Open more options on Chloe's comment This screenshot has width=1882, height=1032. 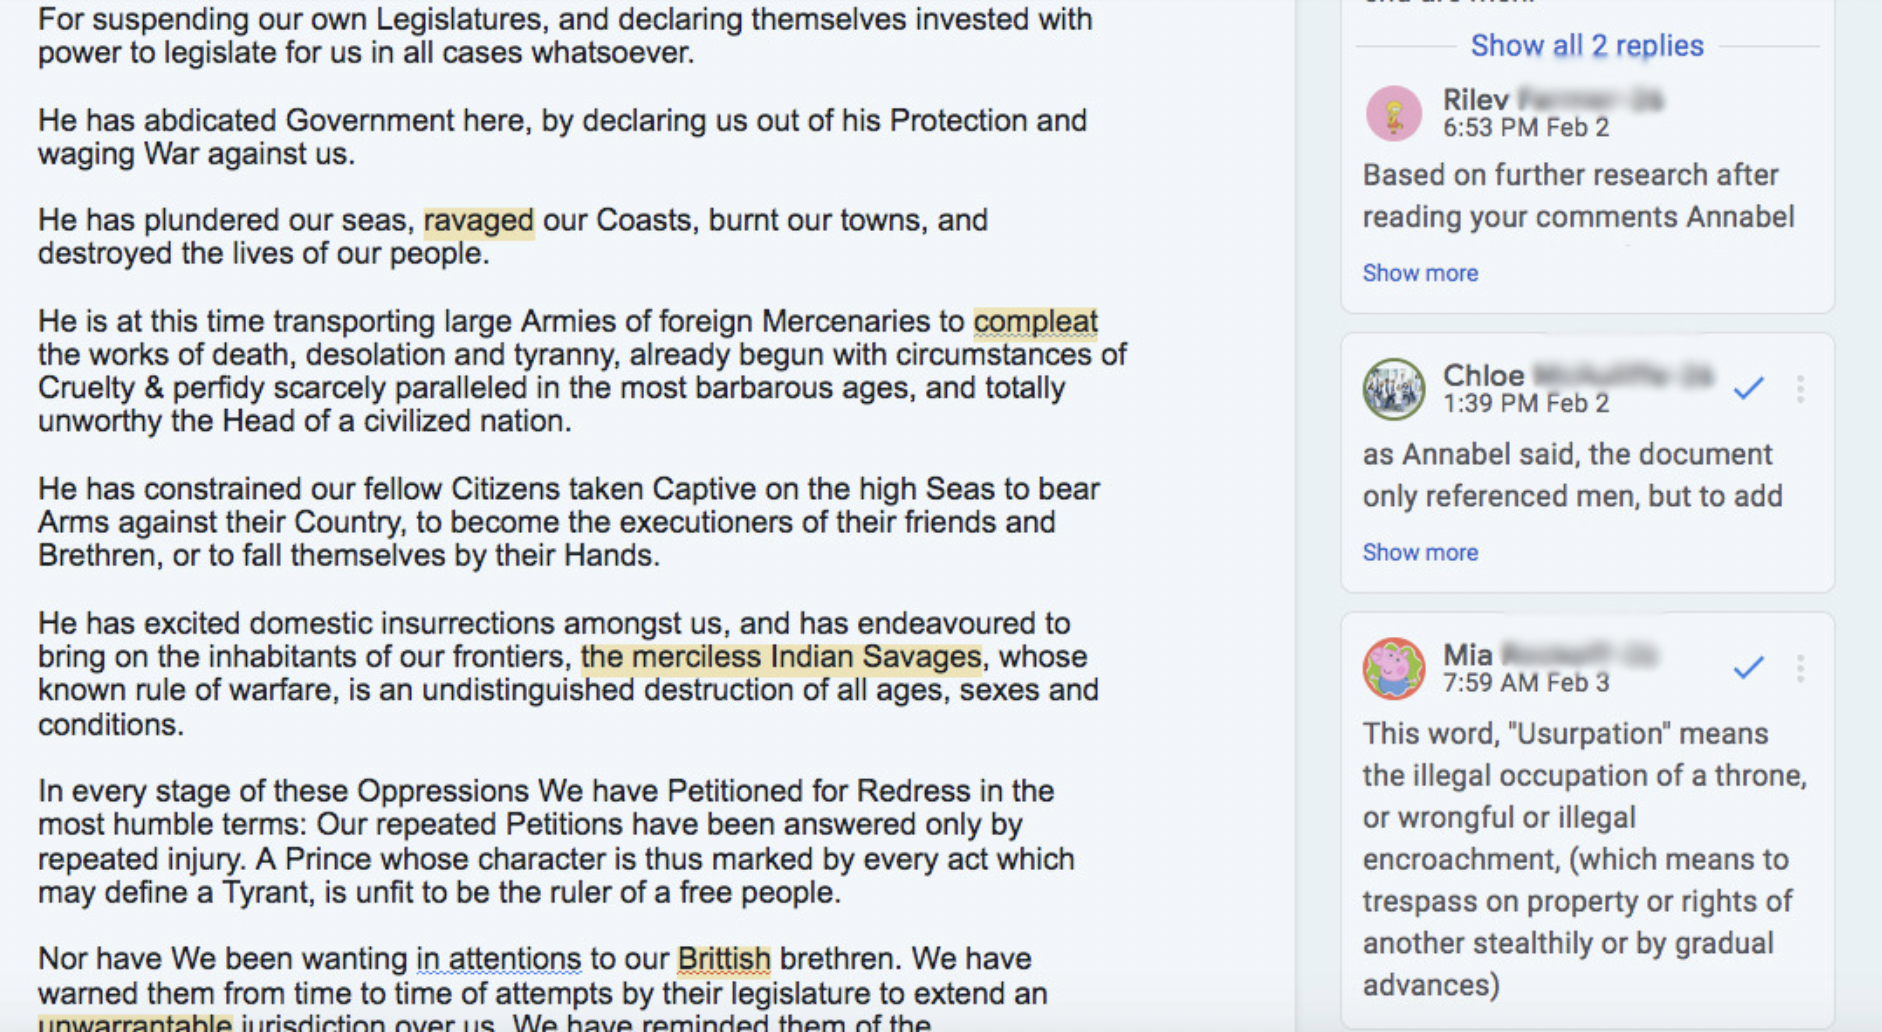1800,389
